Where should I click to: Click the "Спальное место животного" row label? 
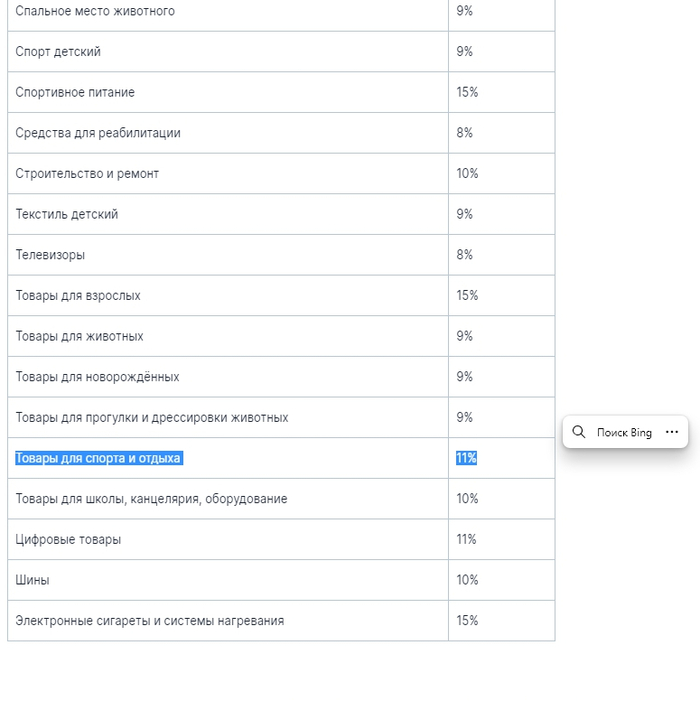click(x=95, y=11)
